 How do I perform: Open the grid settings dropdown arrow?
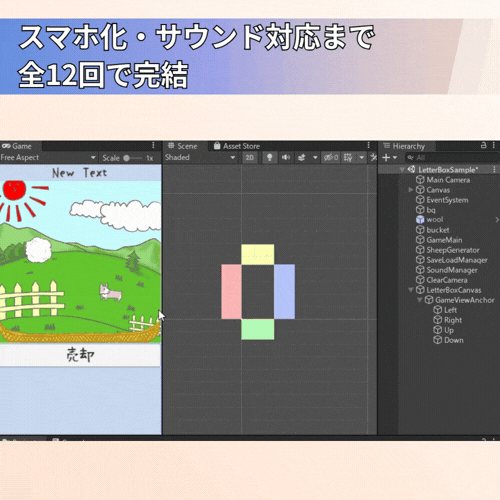362,157
